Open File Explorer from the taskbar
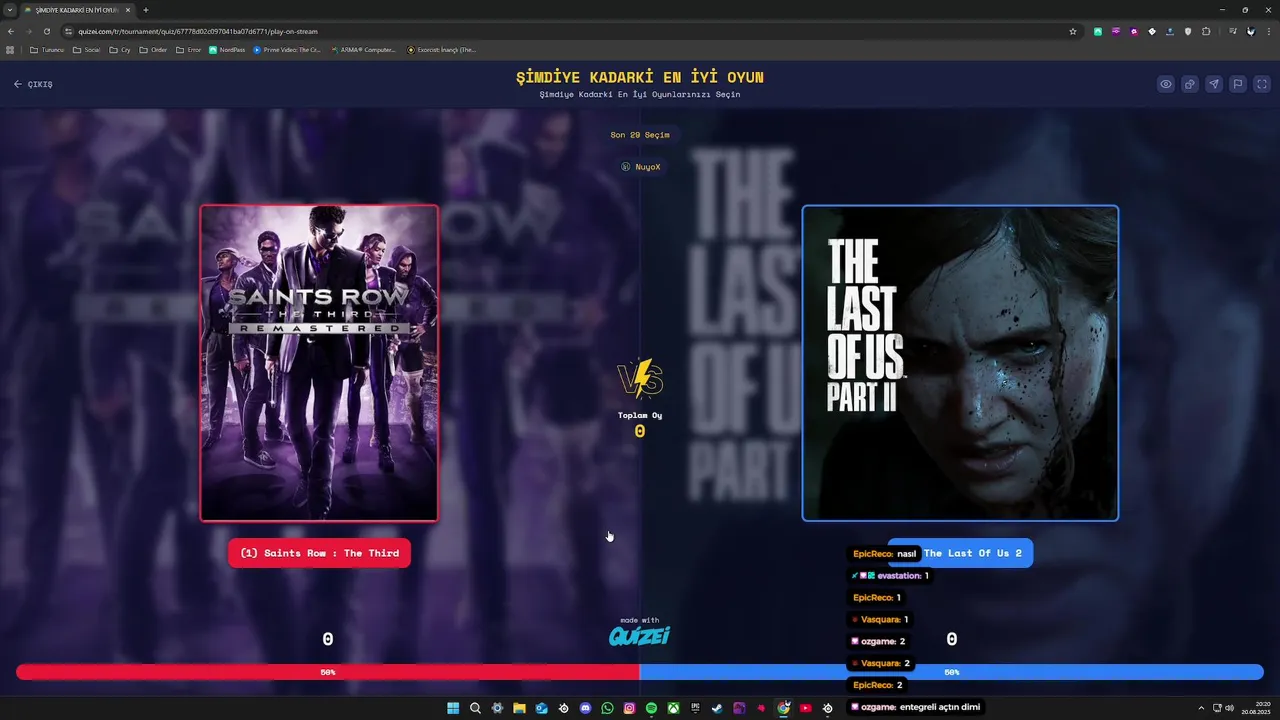Viewport: 1280px width, 720px height. tap(519, 708)
